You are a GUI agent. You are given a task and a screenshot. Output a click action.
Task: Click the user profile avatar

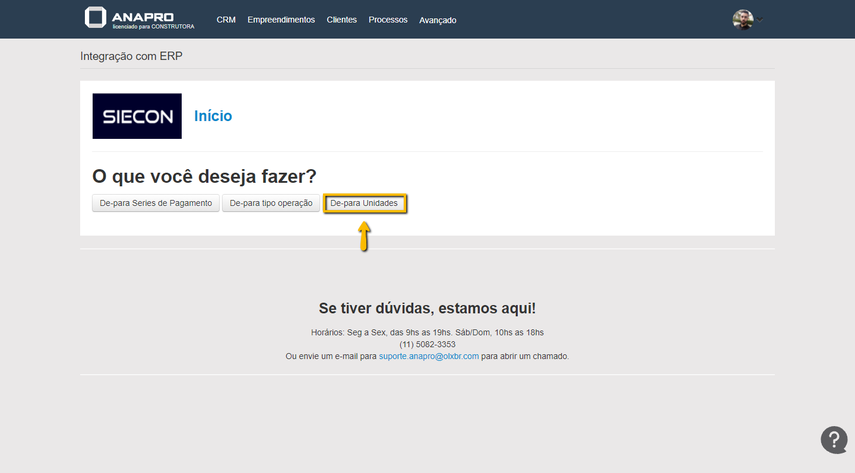click(742, 19)
